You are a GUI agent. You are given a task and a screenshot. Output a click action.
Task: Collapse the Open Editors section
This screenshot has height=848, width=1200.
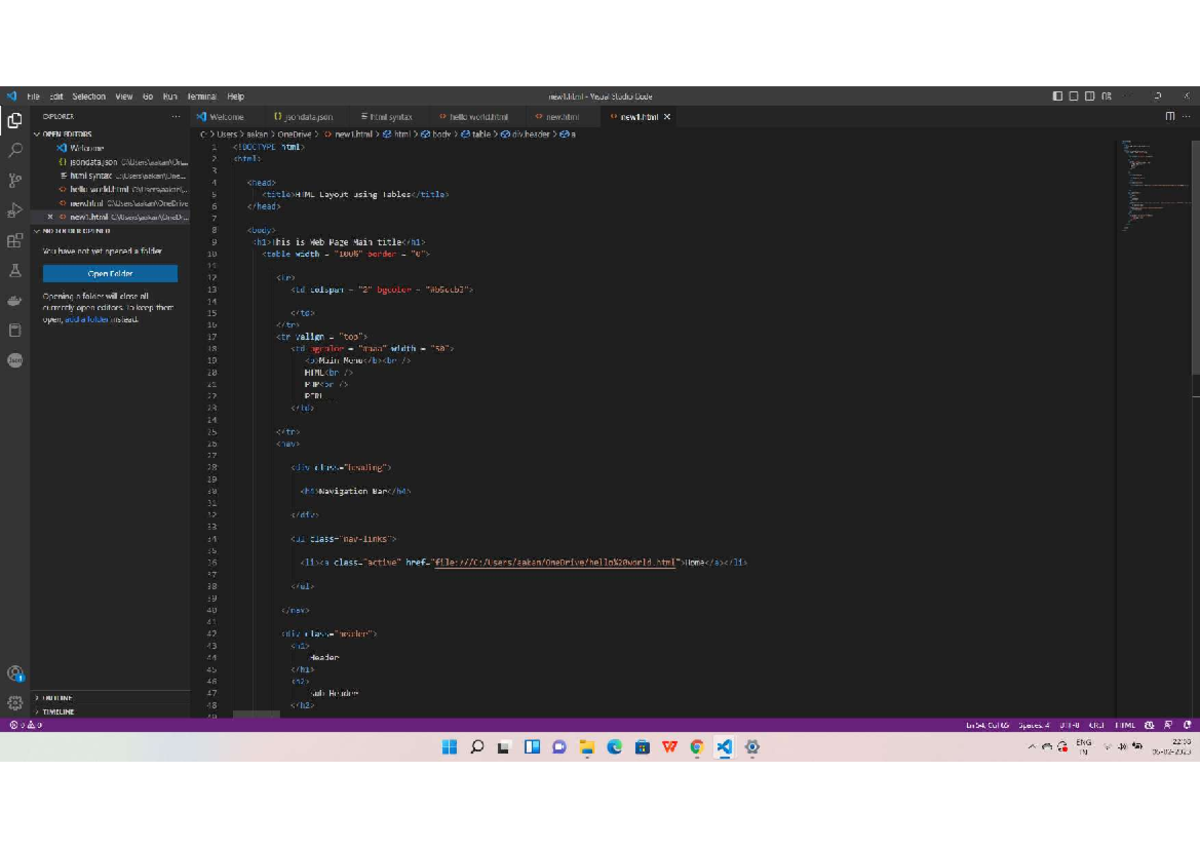[66, 133]
